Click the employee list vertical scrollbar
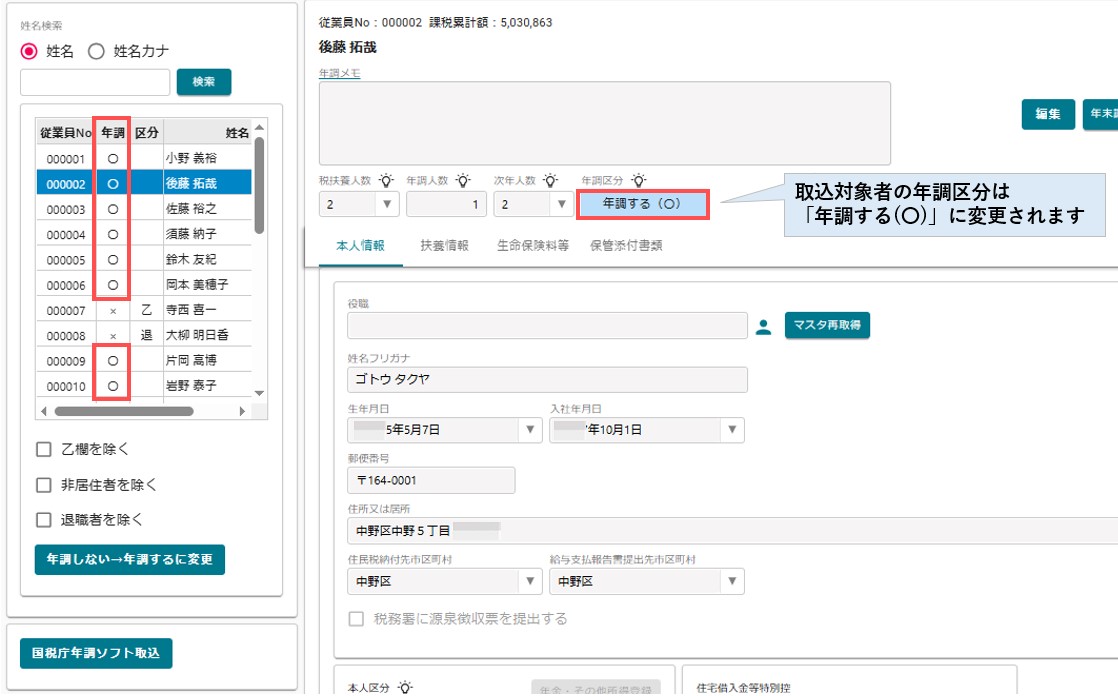This screenshot has width=1118, height=696. coord(259,185)
